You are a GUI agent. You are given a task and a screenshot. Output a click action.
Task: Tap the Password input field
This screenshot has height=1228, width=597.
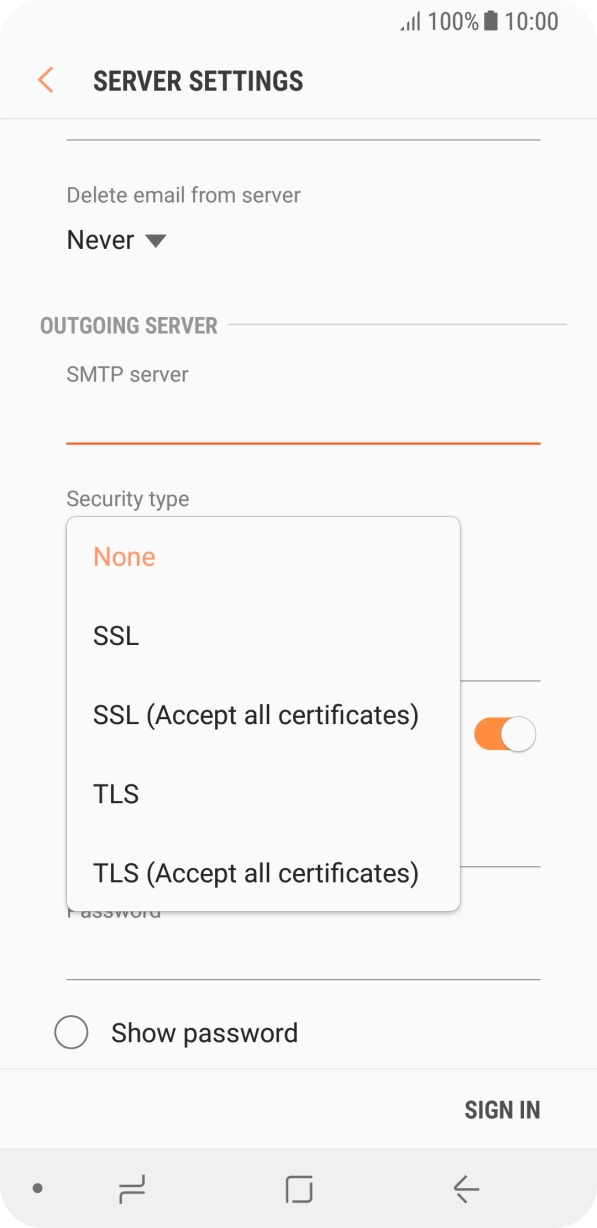pyautogui.click(x=303, y=952)
